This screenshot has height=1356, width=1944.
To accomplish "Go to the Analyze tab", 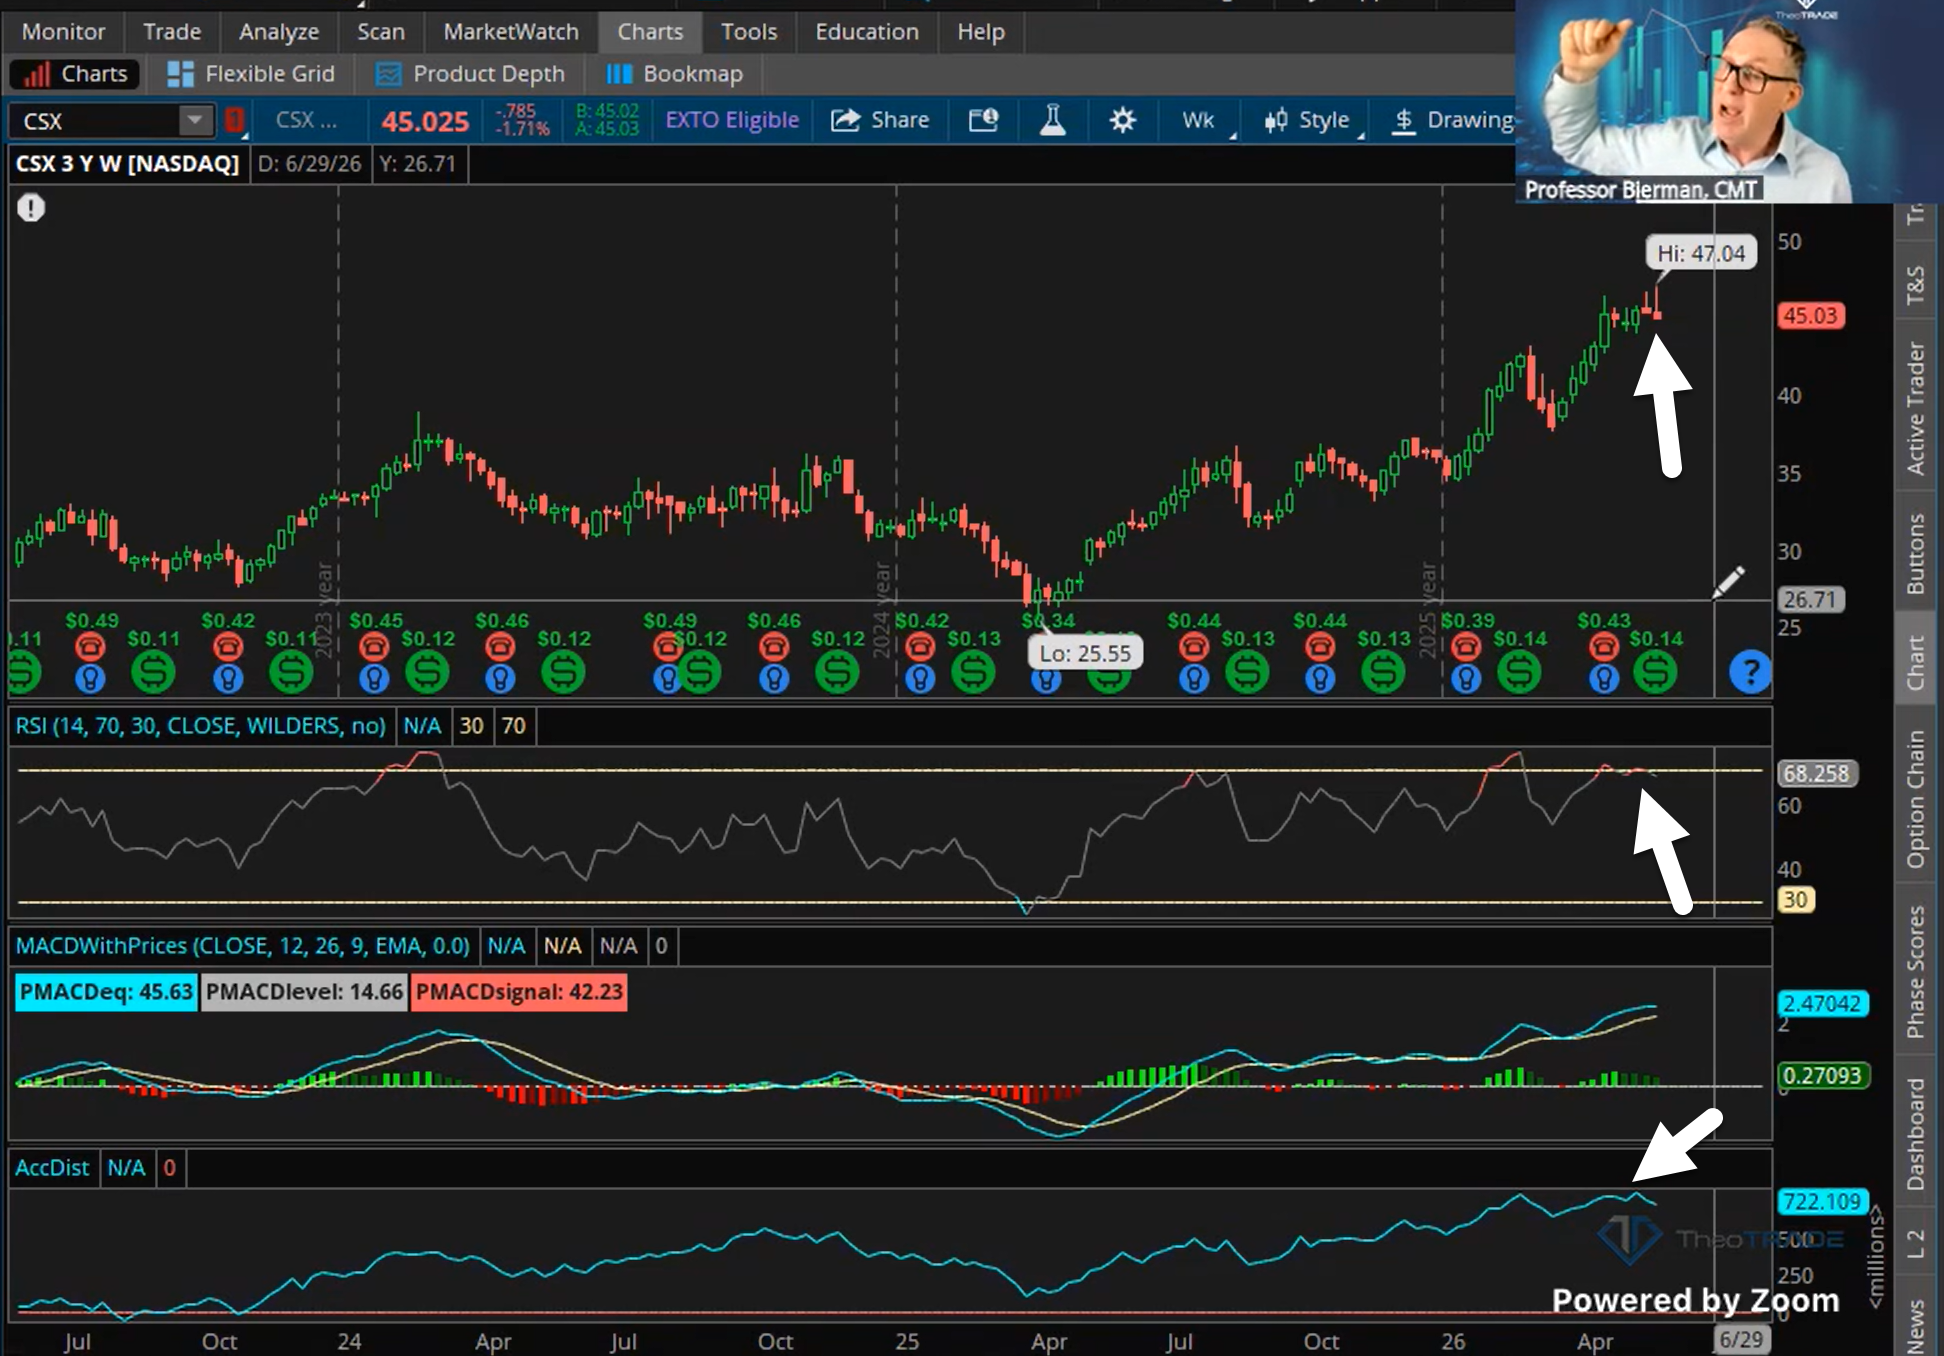I will [279, 32].
